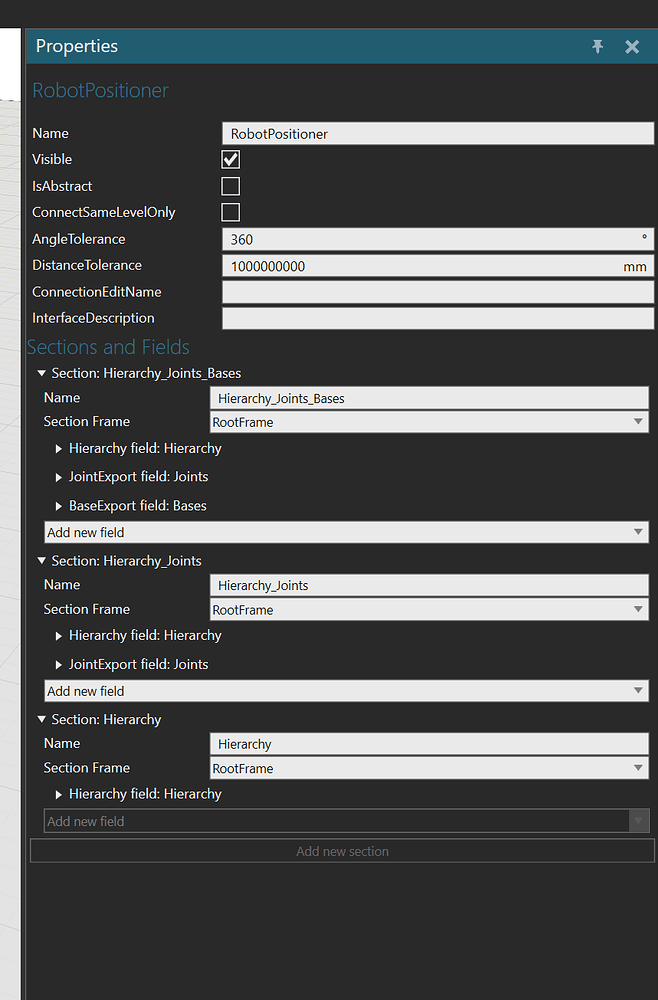Pin the Properties panel

point(597,46)
